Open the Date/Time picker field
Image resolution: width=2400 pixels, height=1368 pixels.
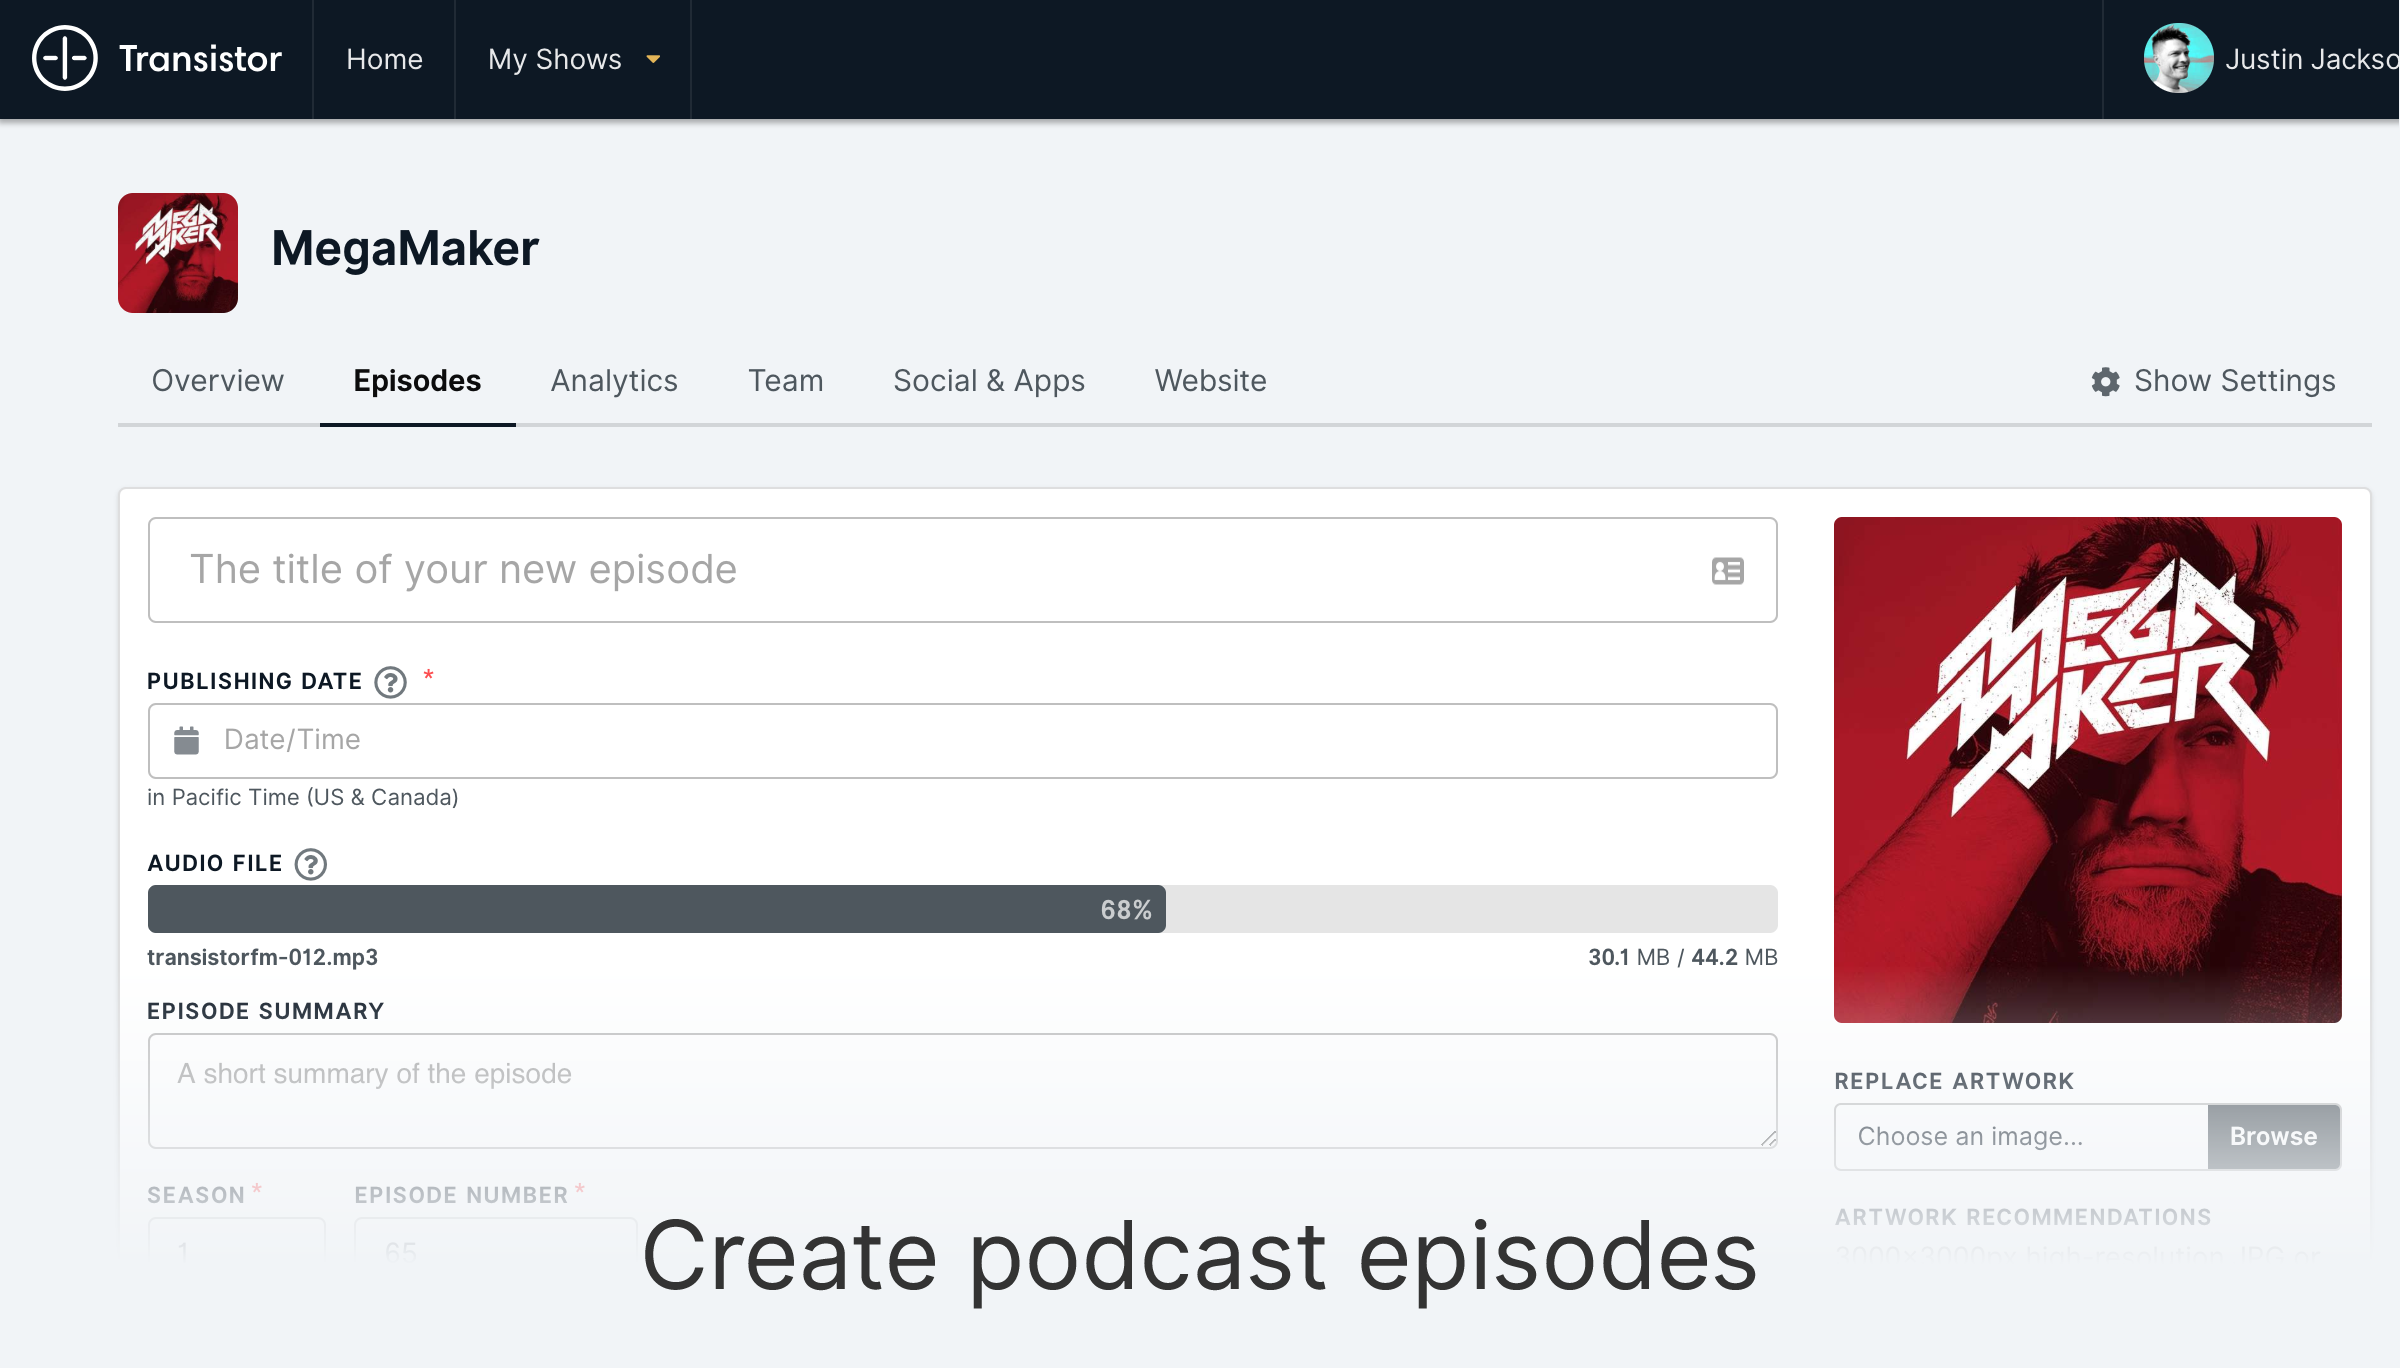960,740
